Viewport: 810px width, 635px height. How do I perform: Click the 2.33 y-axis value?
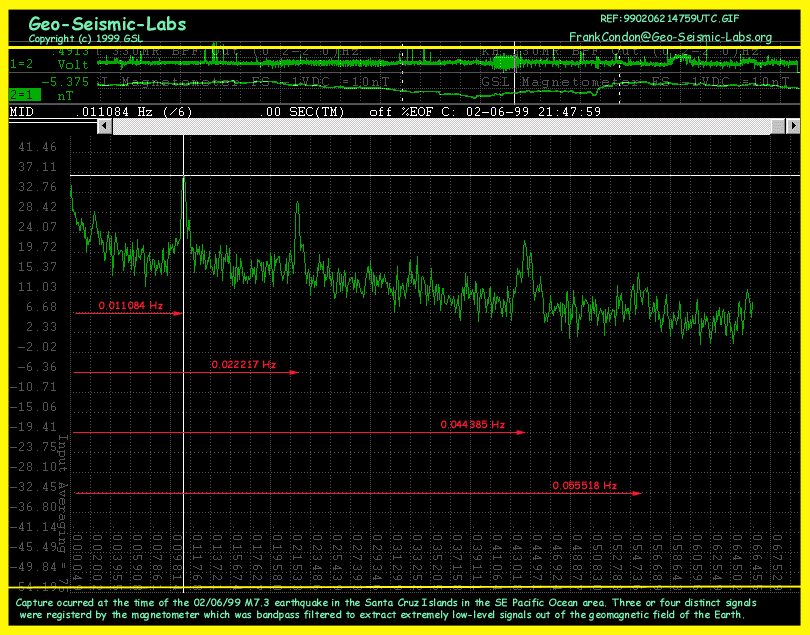[41, 327]
